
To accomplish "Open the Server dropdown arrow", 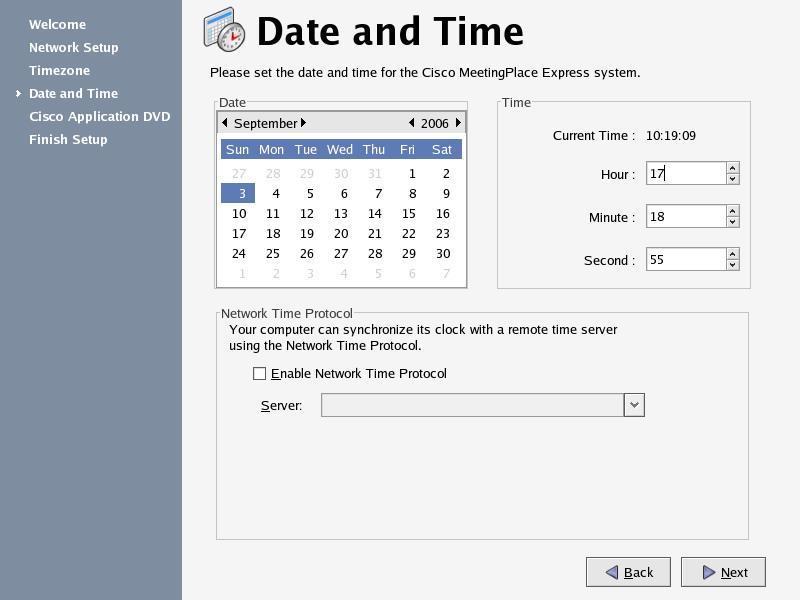I will pos(634,405).
